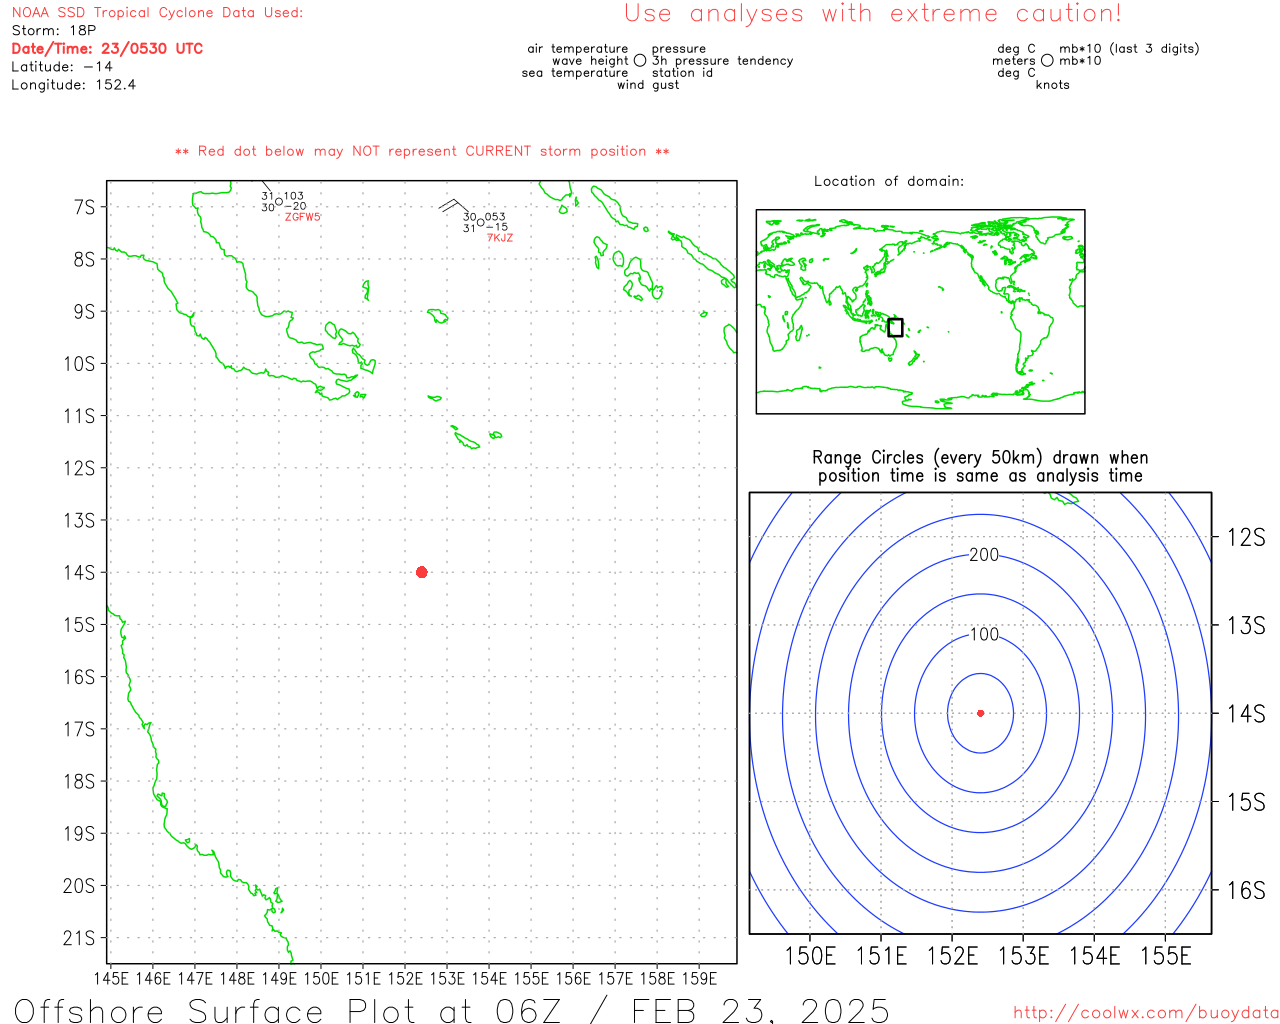This screenshot has height=1024, width=1280.
Task: Click the '155E' label under range plot
Action: (x=1166, y=956)
